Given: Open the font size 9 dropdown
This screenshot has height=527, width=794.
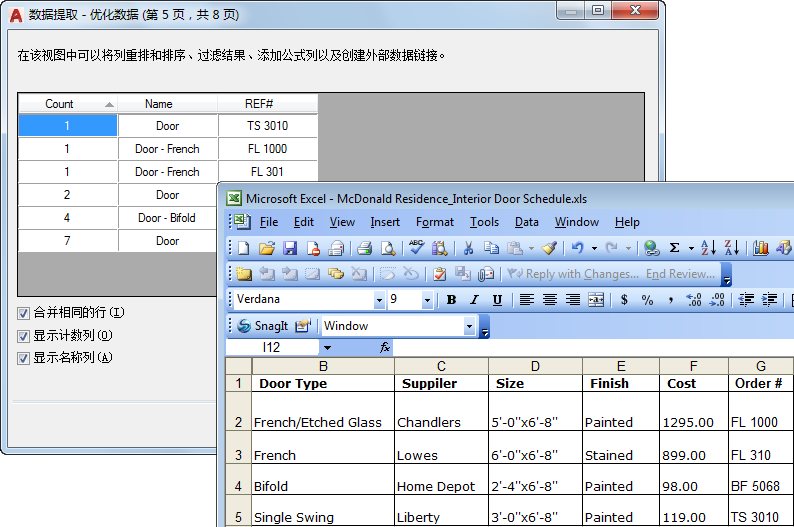Looking at the screenshot, I should 427,300.
